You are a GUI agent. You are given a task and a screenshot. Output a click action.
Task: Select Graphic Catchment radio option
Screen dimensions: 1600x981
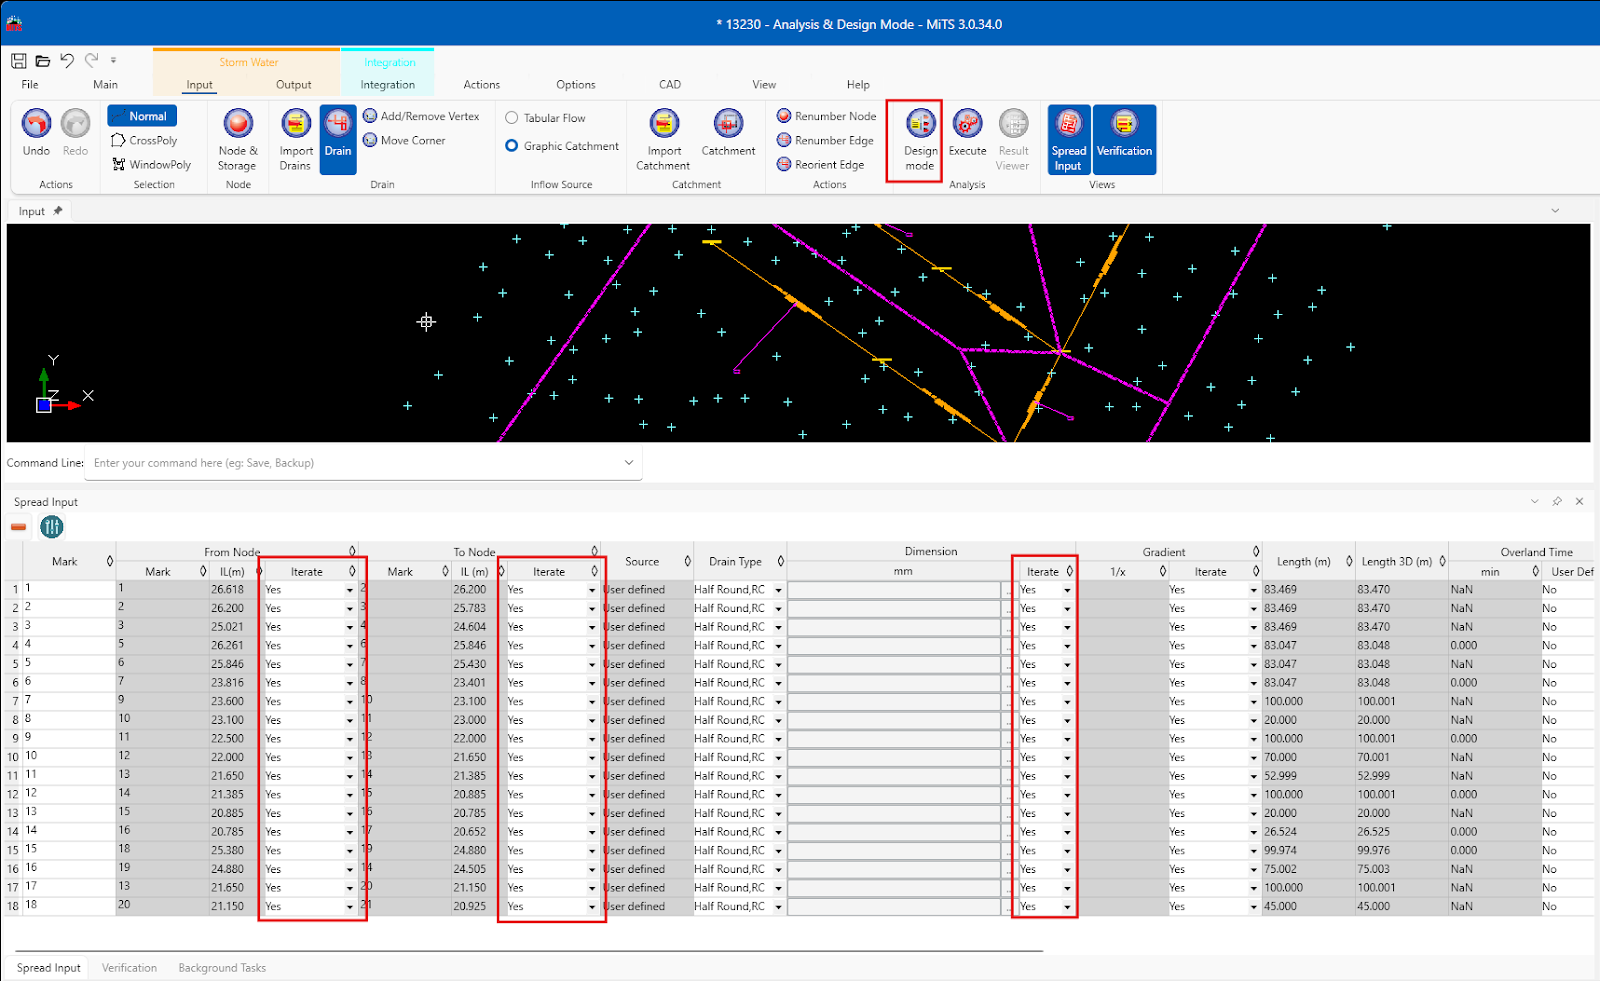click(x=562, y=146)
